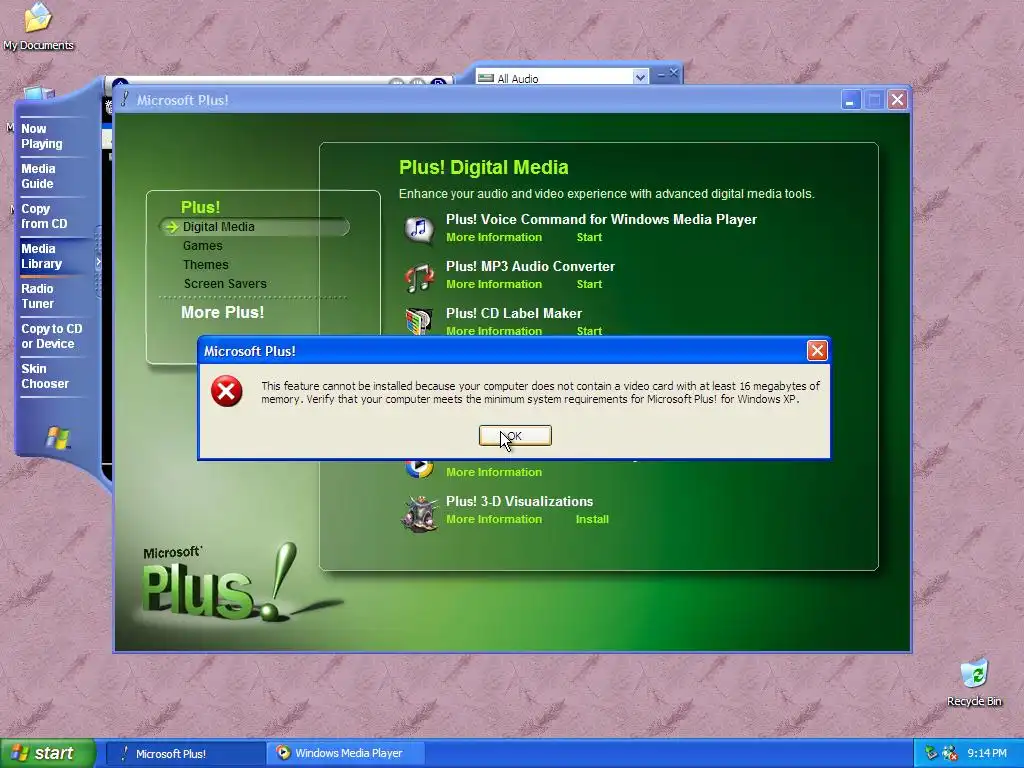The width and height of the screenshot is (1024, 768).
Task: Open Now Playing in Media Player
Action: coord(42,136)
